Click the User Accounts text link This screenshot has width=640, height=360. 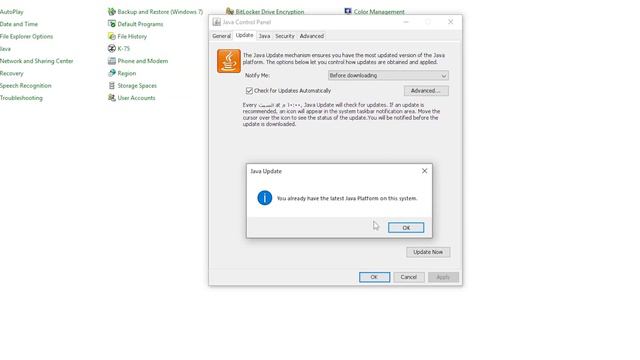point(136,98)
